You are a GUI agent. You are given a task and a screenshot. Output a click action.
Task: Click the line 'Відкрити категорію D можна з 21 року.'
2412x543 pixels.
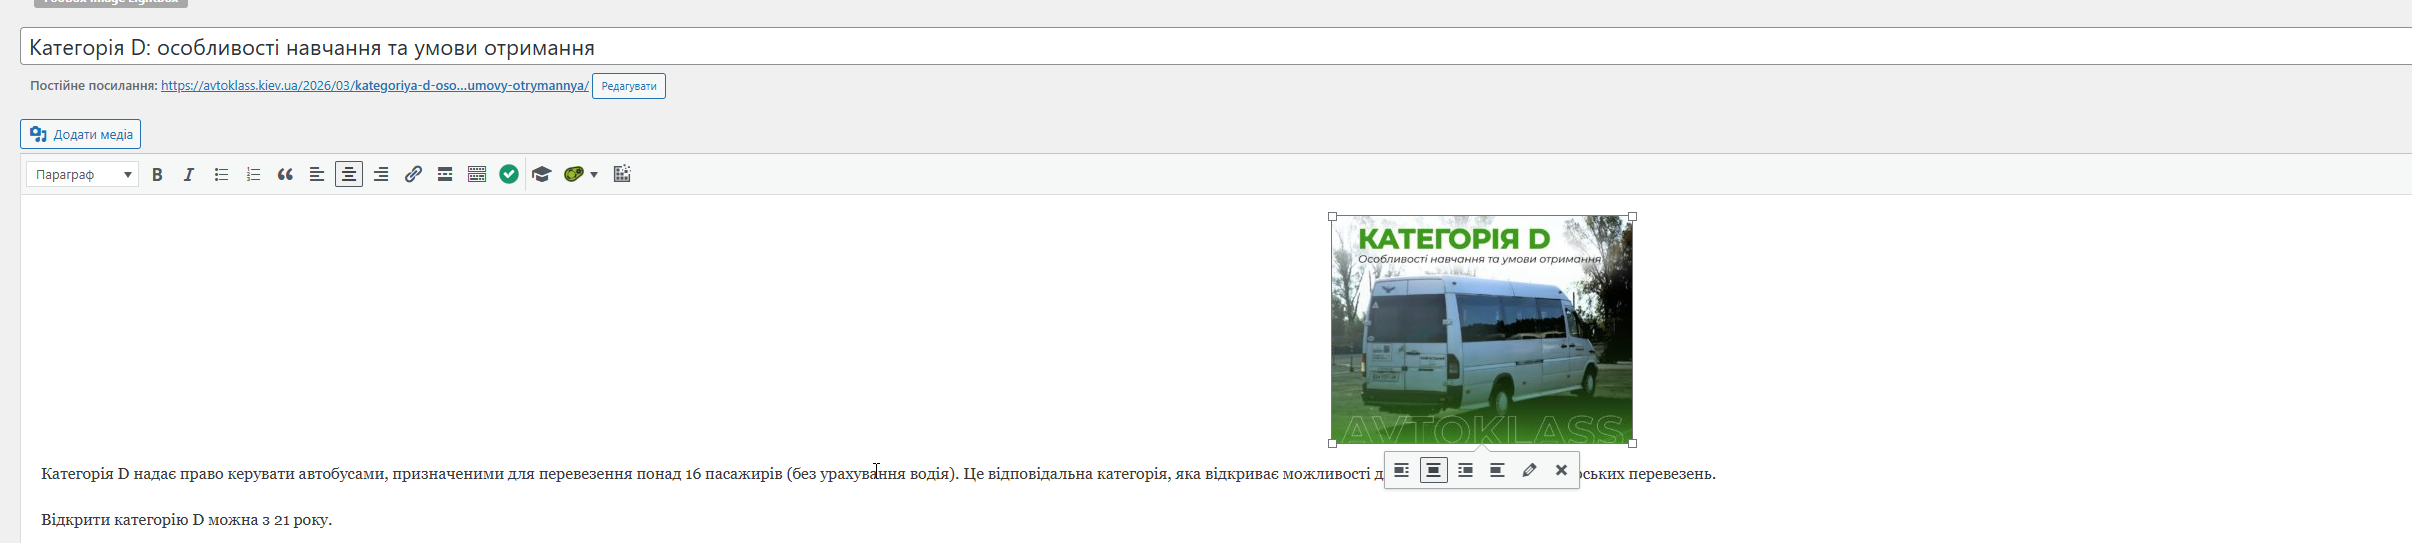click(186, 520)
